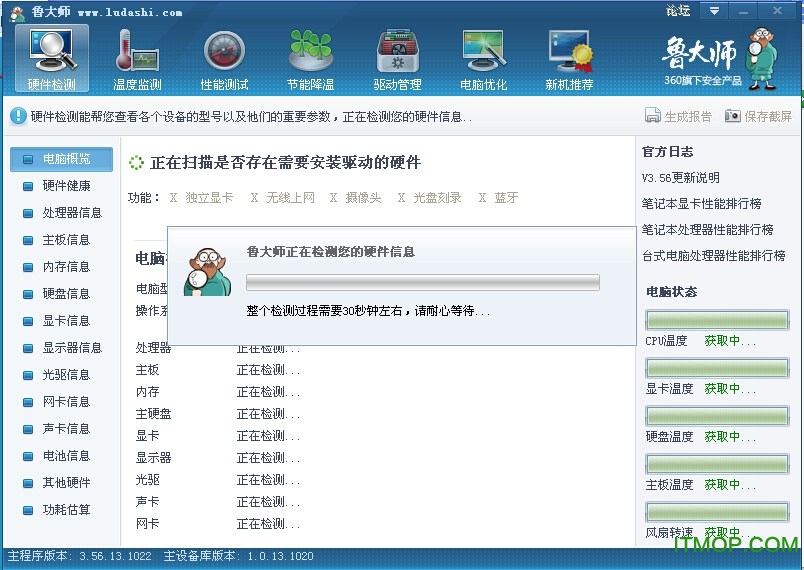Click the 蓝牙 feature indicator

tap(498, 198)
